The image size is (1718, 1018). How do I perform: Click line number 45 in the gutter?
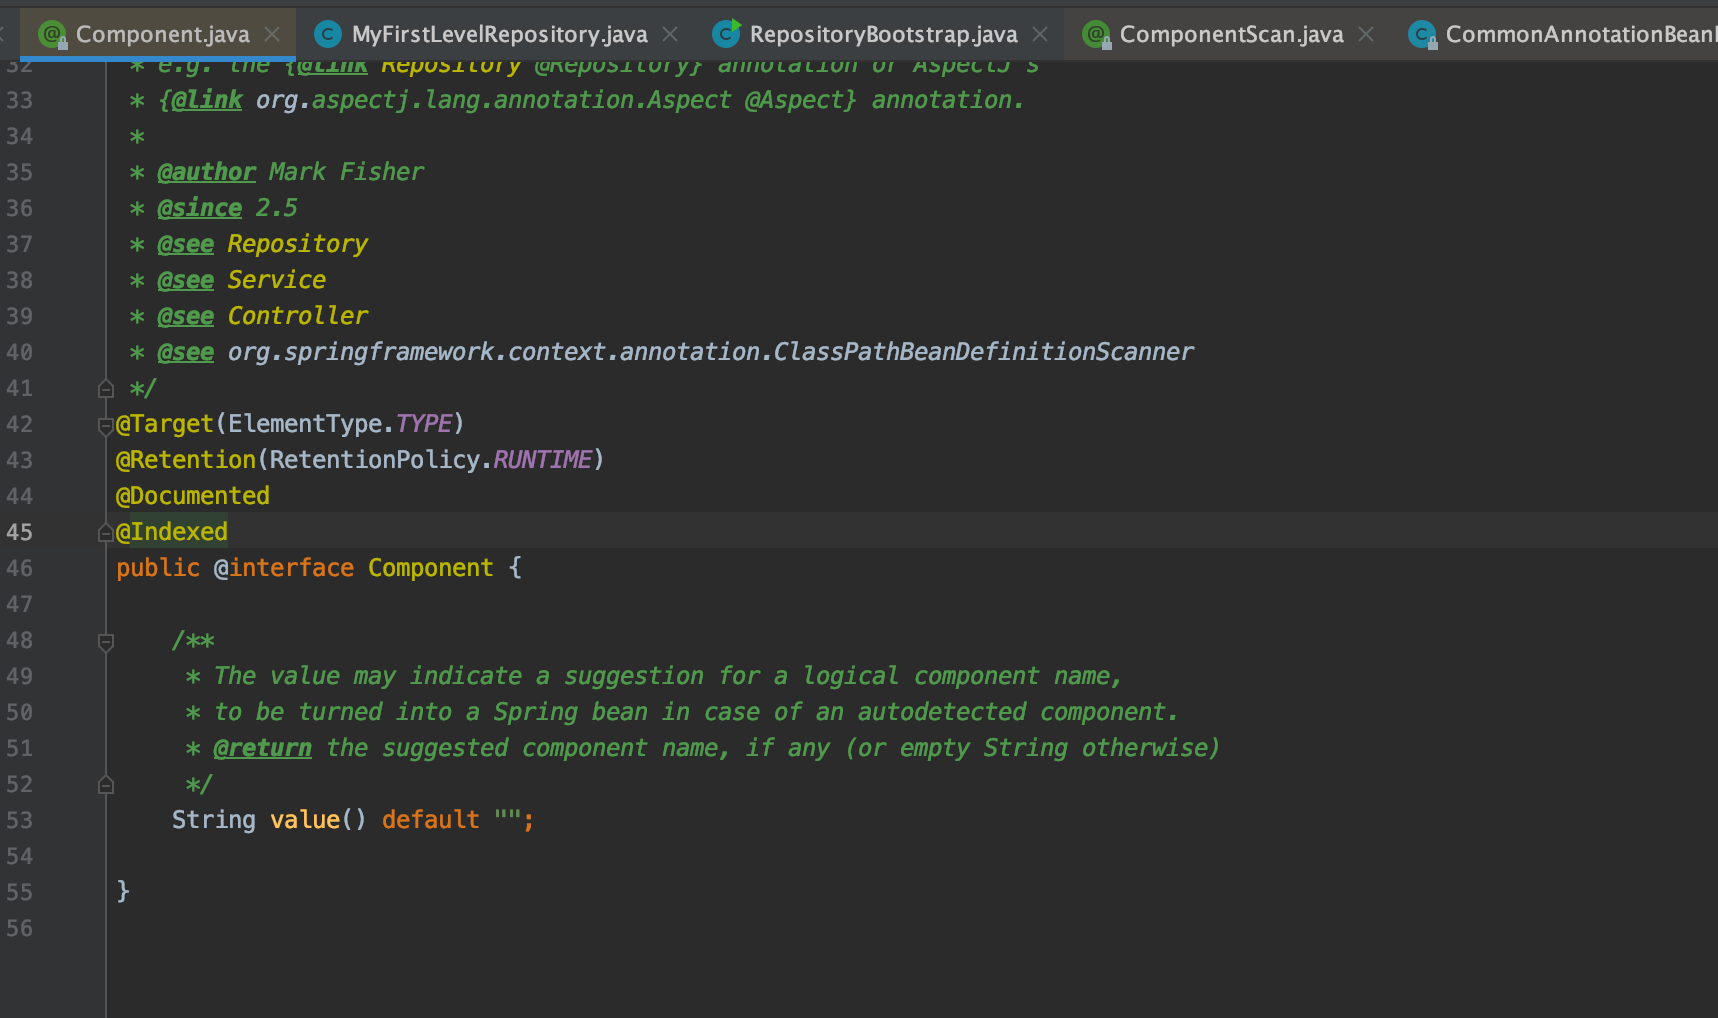(x=20, y=532)
